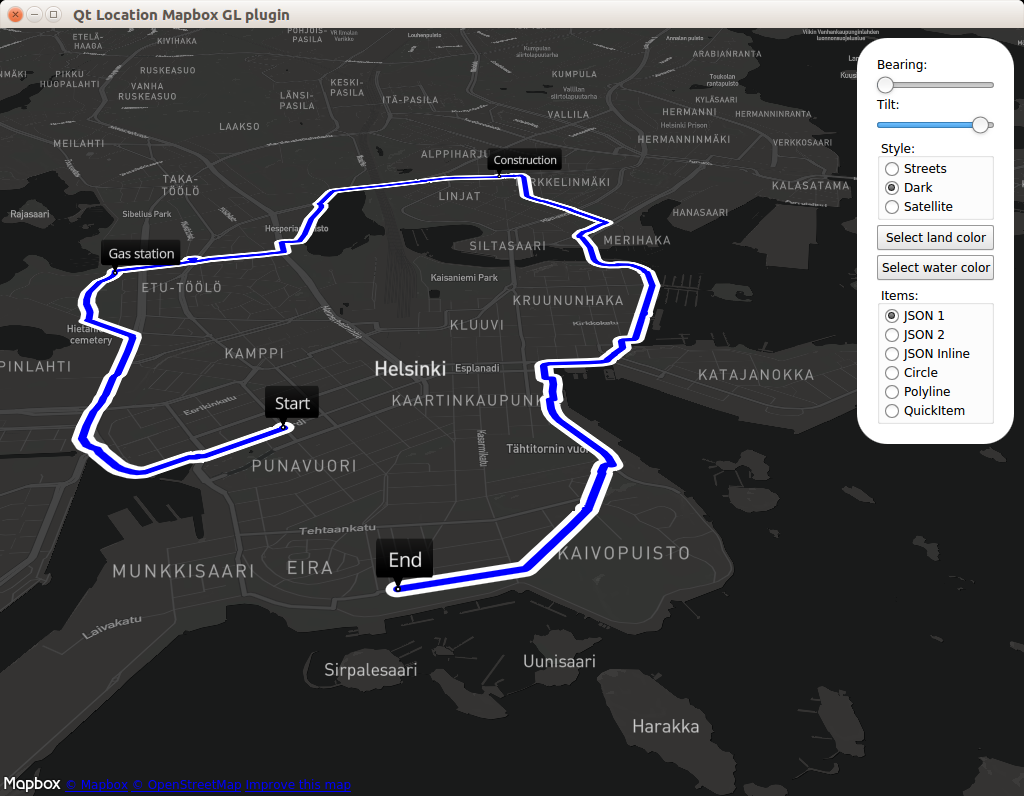
Task: Select the Polyline item option
Action: [x=892, y=391]
